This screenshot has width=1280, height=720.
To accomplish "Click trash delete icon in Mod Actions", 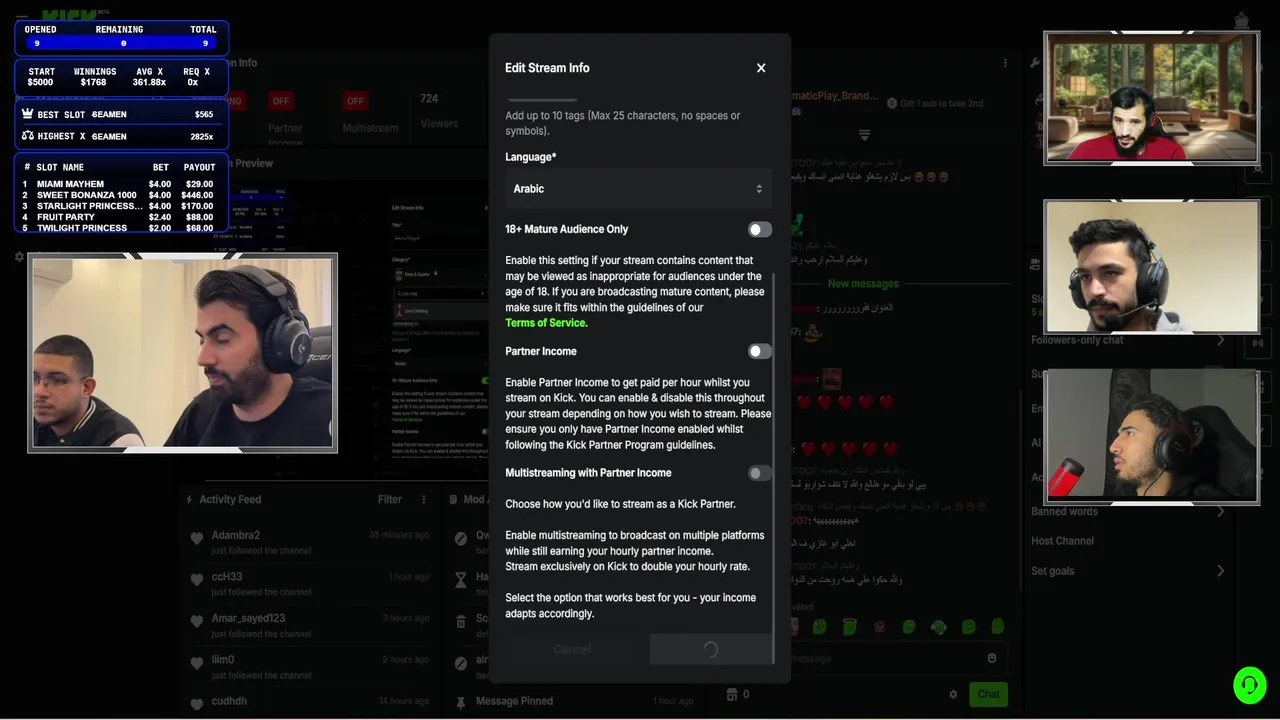I will point(461,621).
